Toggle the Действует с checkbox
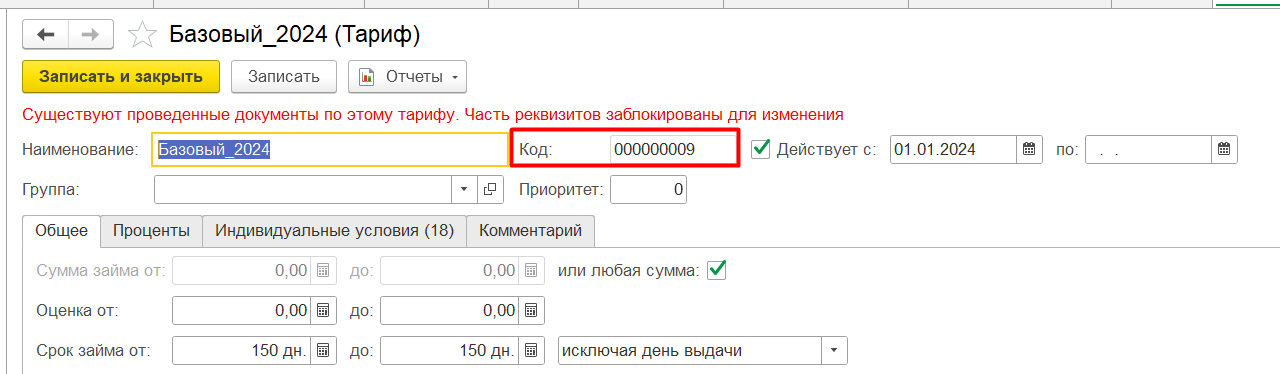Image resolution: width=1280 pixels, height=374 pixels. pyautogui.click(x=761, y=149)
